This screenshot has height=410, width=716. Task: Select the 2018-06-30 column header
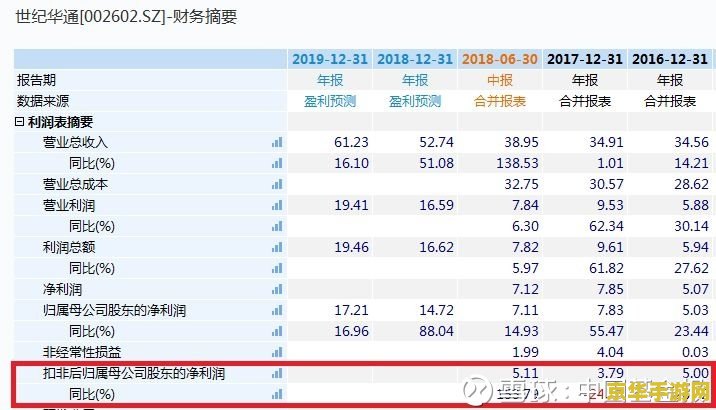[500, 59]
